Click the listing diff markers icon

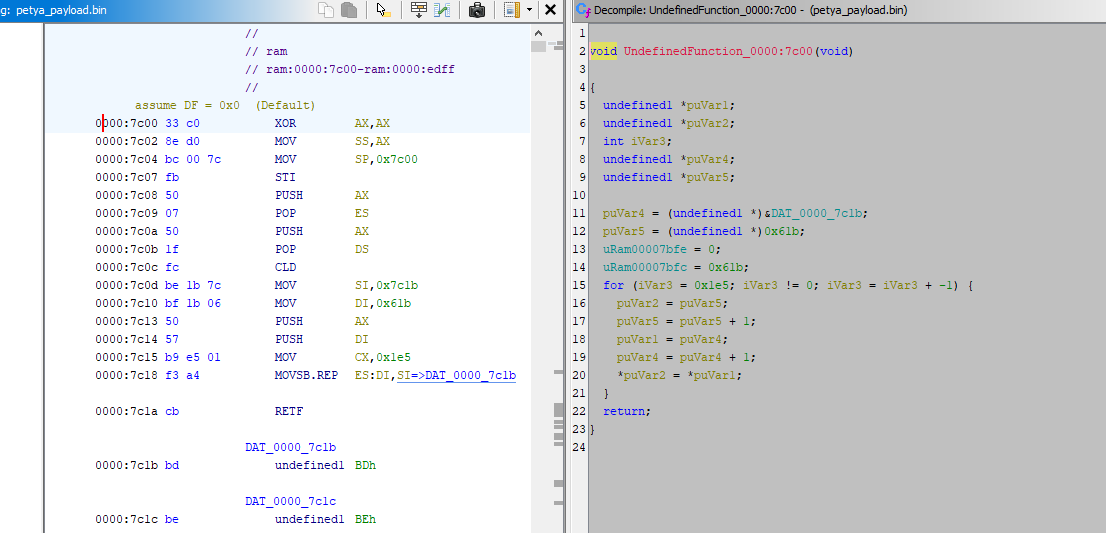click(x=442, y=10)
